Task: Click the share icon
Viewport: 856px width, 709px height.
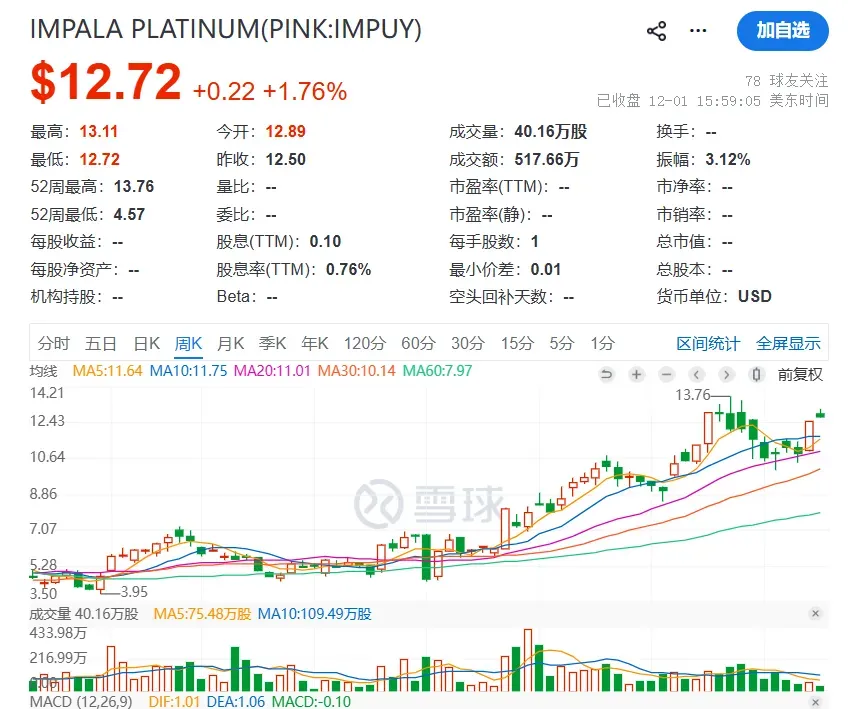Action: tap(656, 31)
